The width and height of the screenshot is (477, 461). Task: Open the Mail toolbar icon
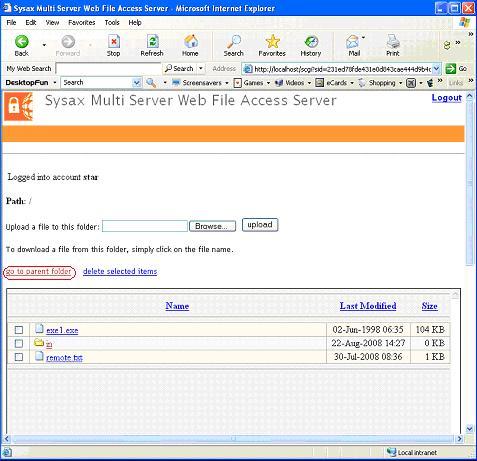(352, 42)
